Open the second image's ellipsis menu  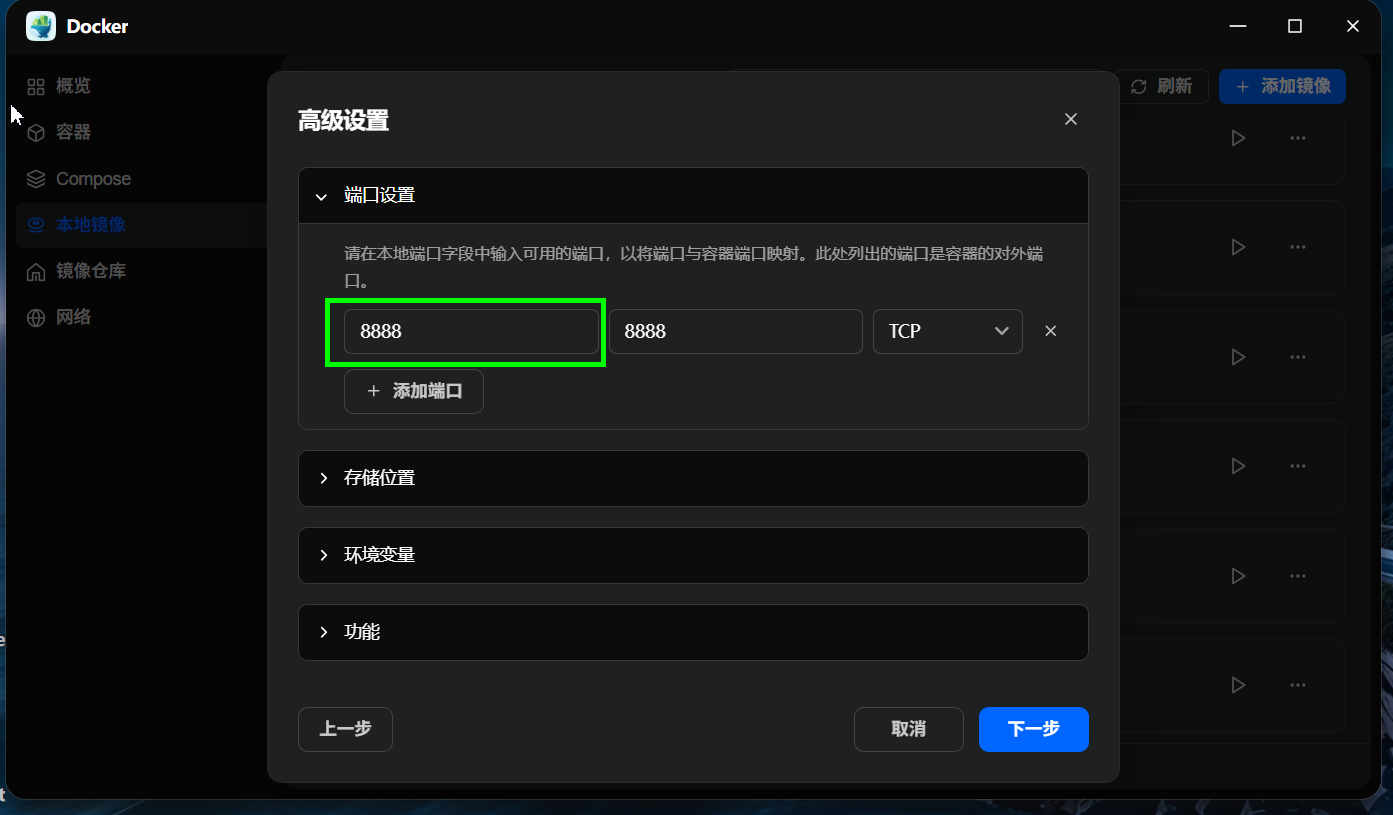[x=1297, y=247]
